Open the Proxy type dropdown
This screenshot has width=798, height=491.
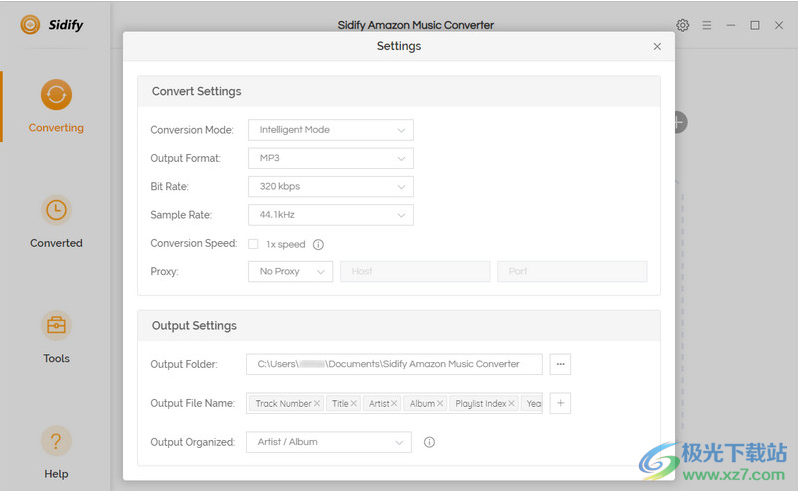click(x=291, y=271)
